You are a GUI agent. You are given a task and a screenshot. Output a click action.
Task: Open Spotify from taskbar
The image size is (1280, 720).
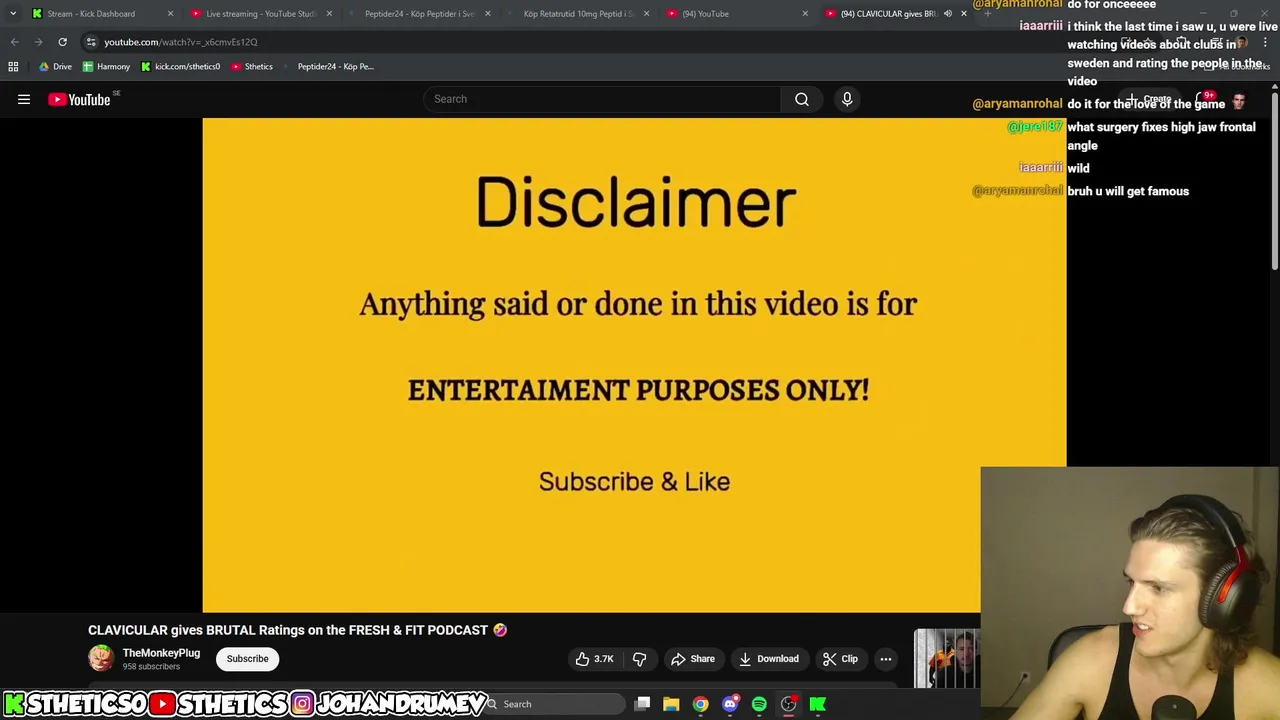click(759, 704)
